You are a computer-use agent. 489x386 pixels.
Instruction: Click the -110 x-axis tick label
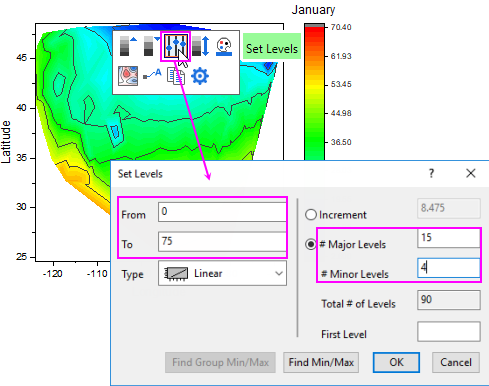coord(97,274)
